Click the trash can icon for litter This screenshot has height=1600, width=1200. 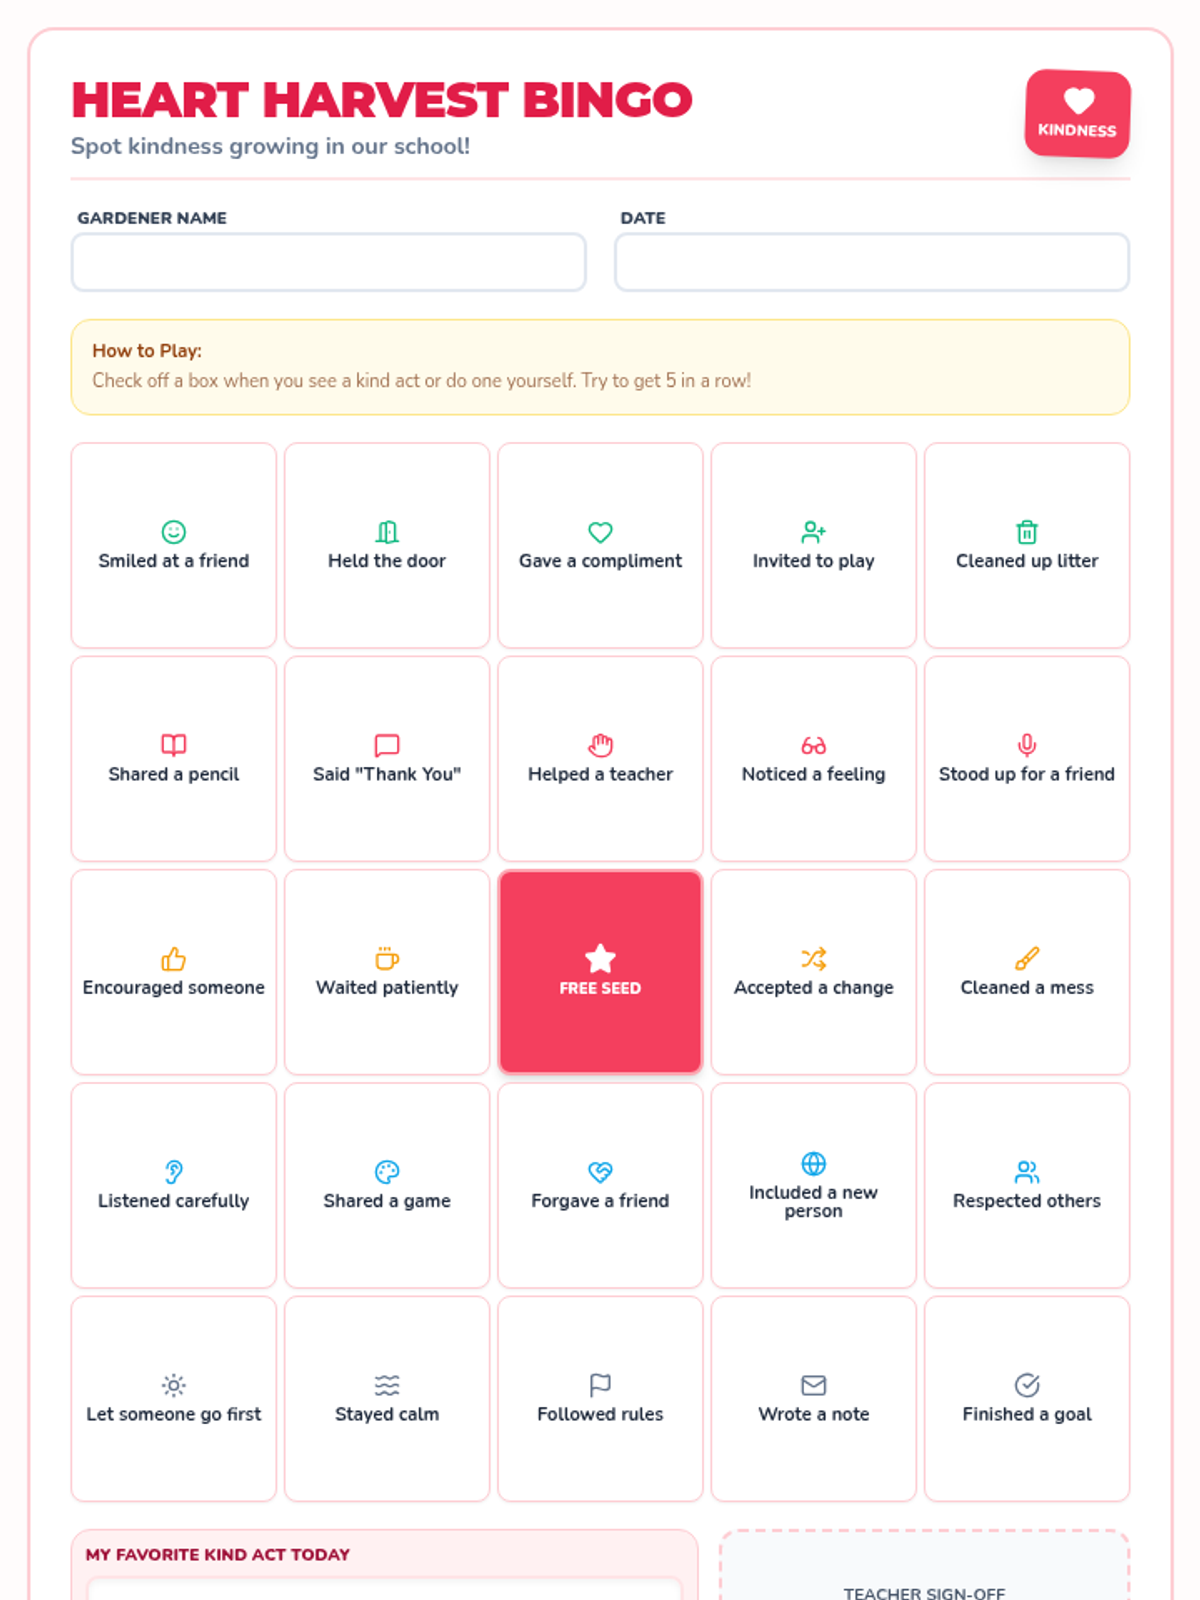click(1027, 532)
